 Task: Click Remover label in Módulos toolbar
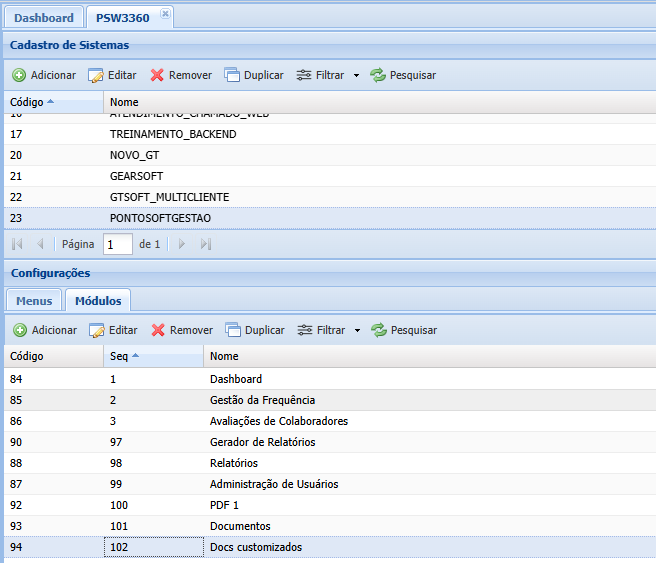pyautogui.click(x=191, y=330)
